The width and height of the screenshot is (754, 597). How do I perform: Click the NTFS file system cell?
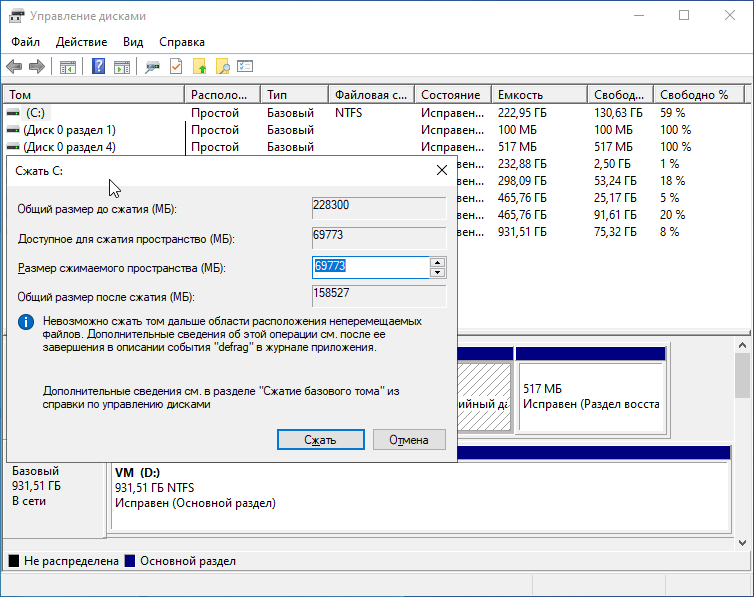(349, 113)
